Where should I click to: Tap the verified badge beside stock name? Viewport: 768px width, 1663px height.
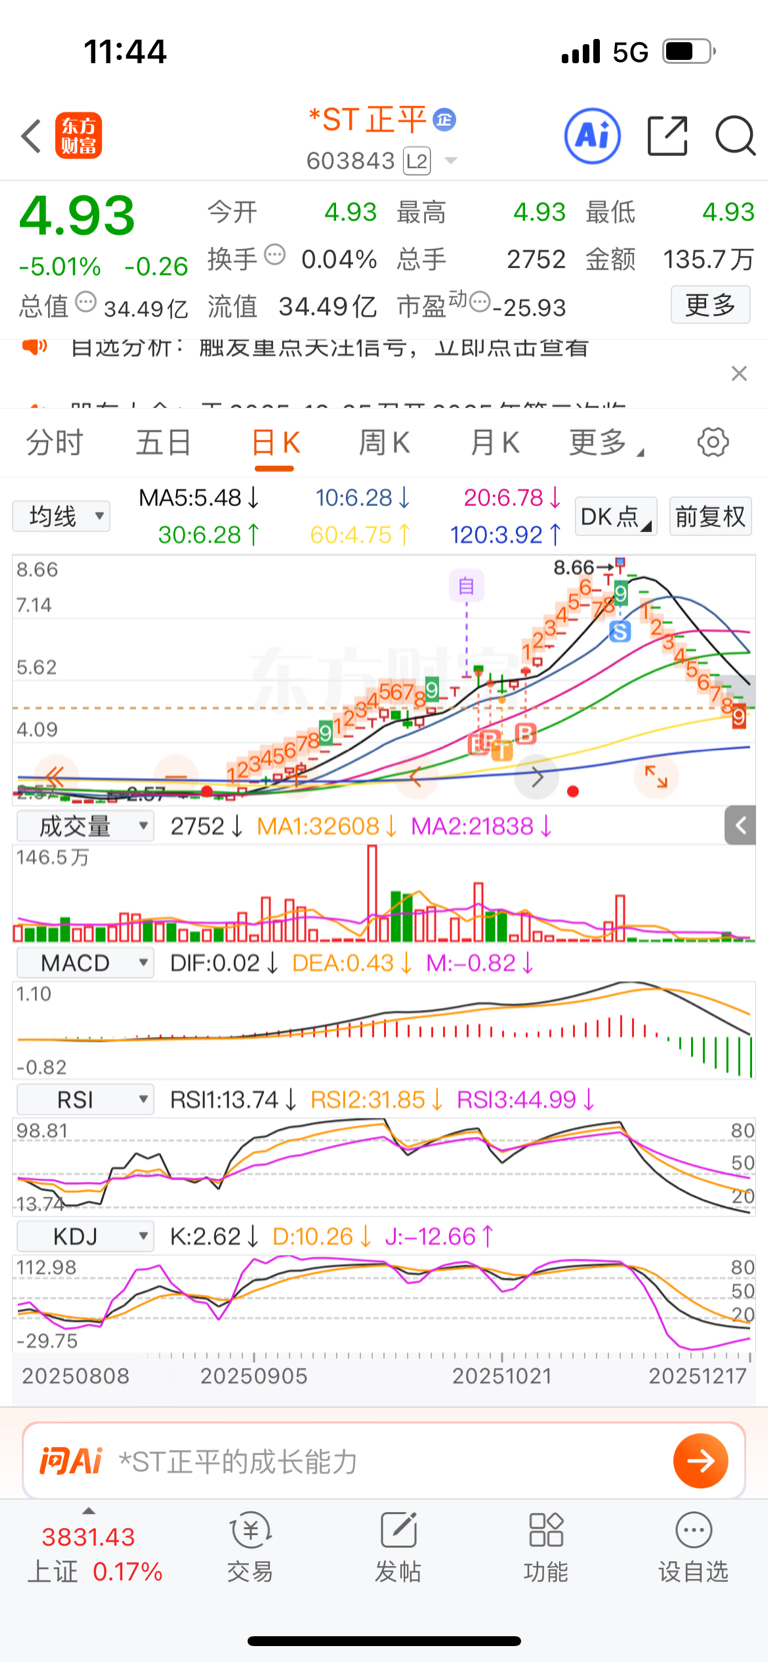click(445, 120)
